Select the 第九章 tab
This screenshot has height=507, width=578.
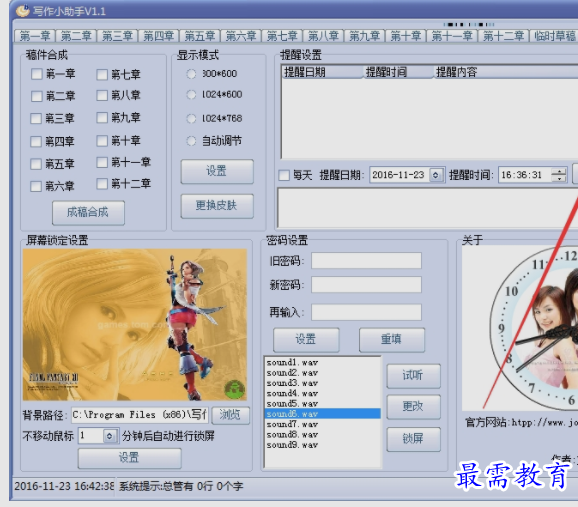pyautogui.click(x=365, y=36)
